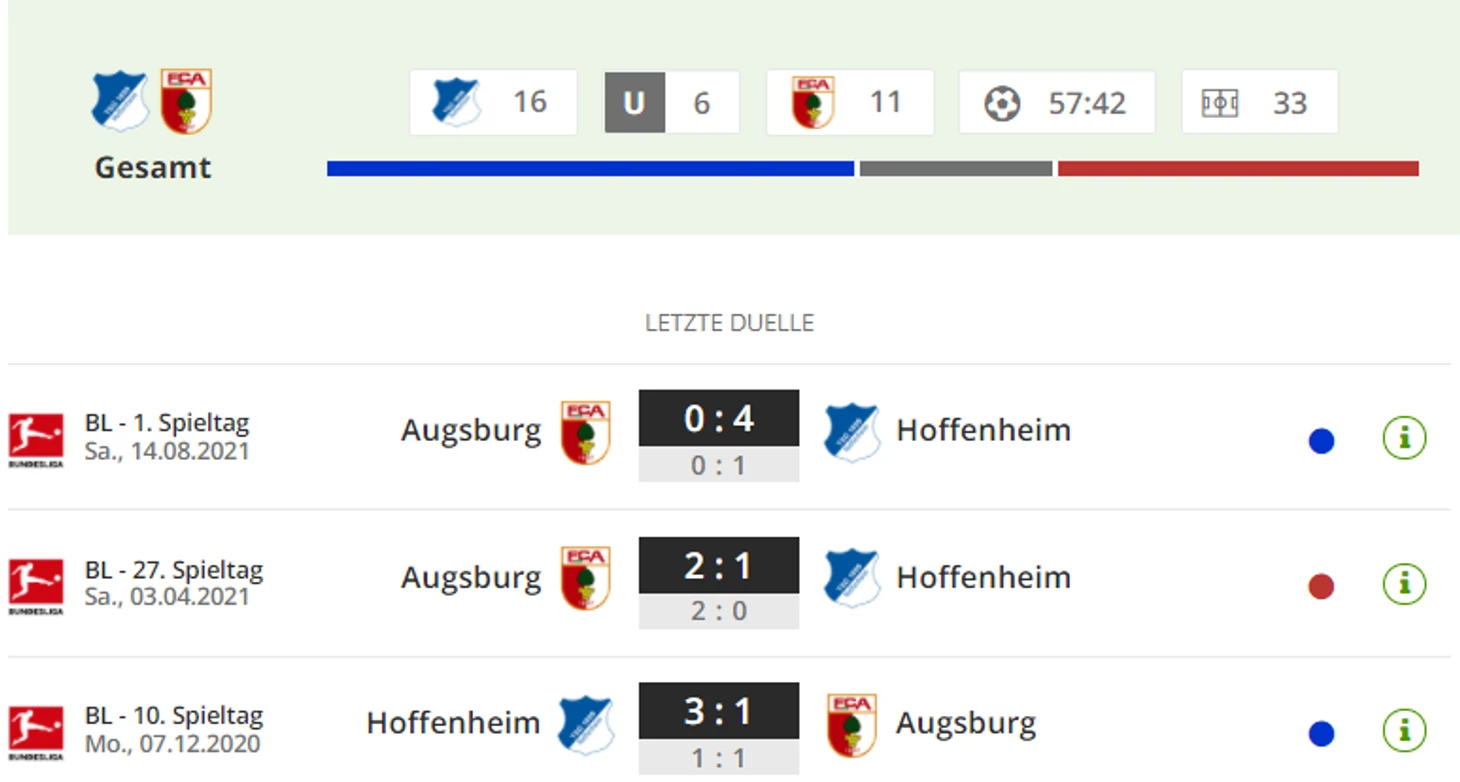Click Bundesliga logo of 27. Spieltag row
This screenshot has height=782, width=1460.
[36, 585]
